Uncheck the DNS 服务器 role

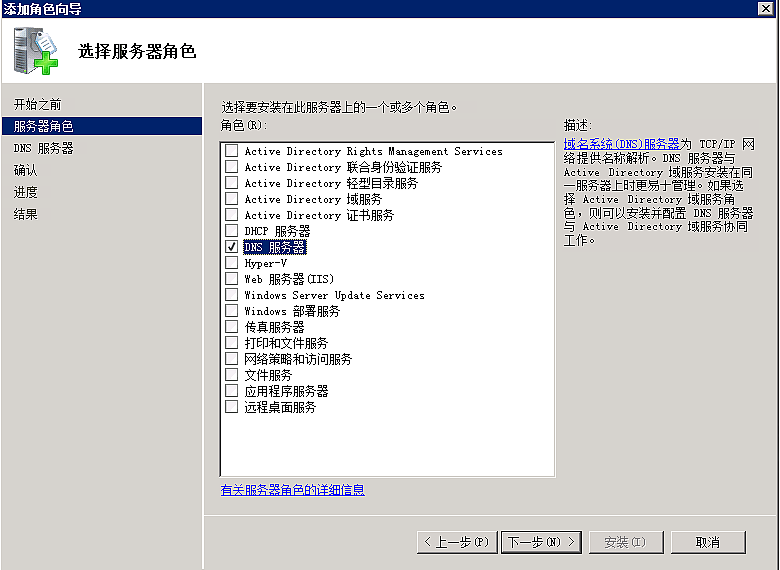point(232,247)
